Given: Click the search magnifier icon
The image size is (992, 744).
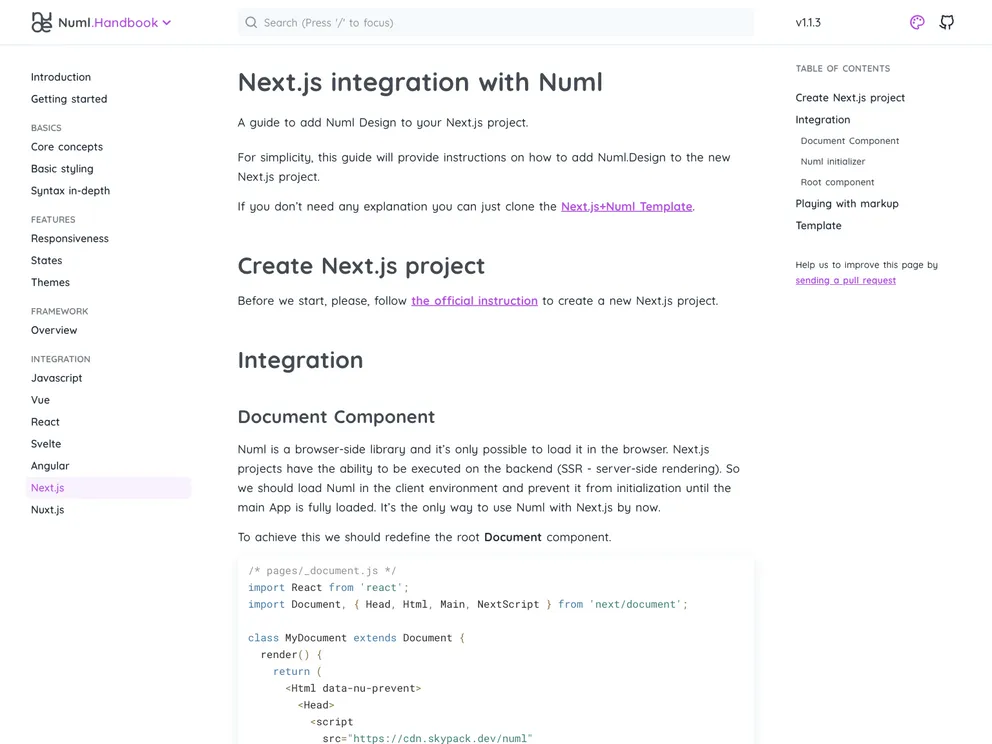Looking at the screenshot, I should point(251,22).
